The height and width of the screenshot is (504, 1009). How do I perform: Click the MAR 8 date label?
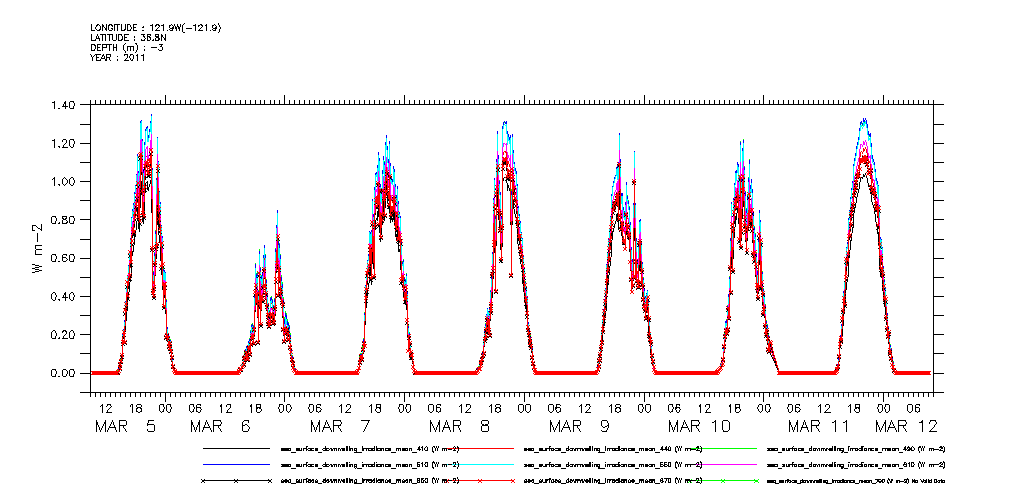(x=460, y=427)
